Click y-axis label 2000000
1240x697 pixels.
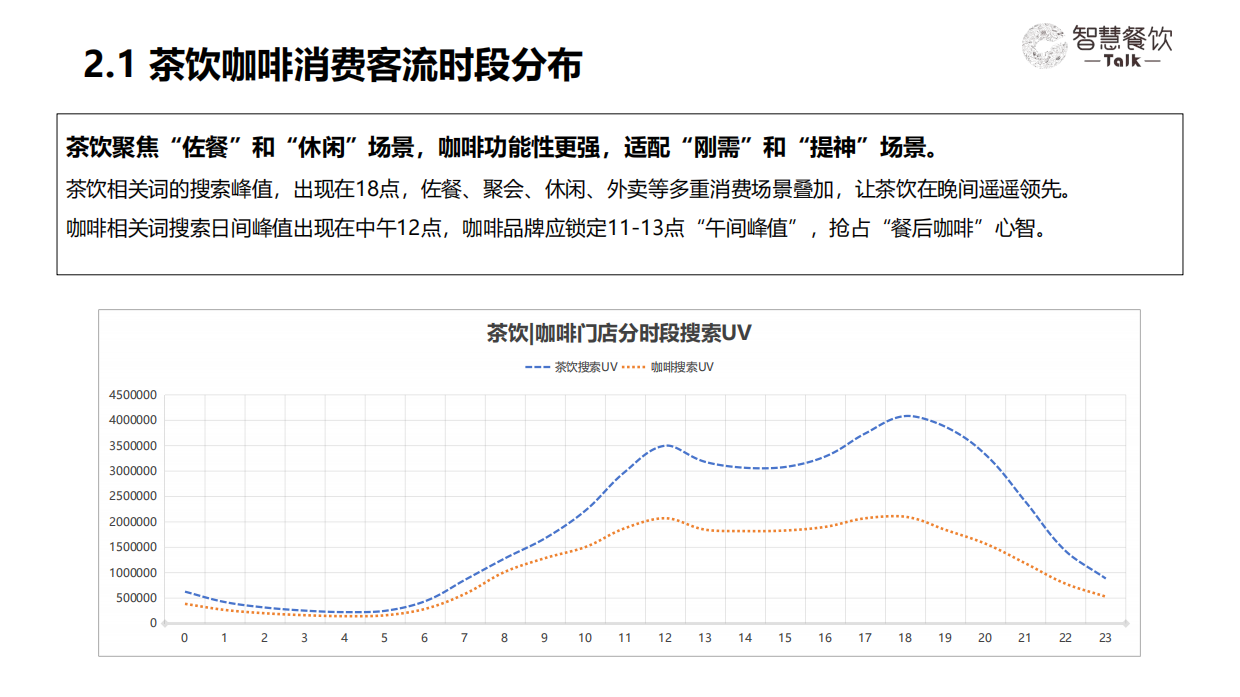pyautogui.click(x=133, y=522)
